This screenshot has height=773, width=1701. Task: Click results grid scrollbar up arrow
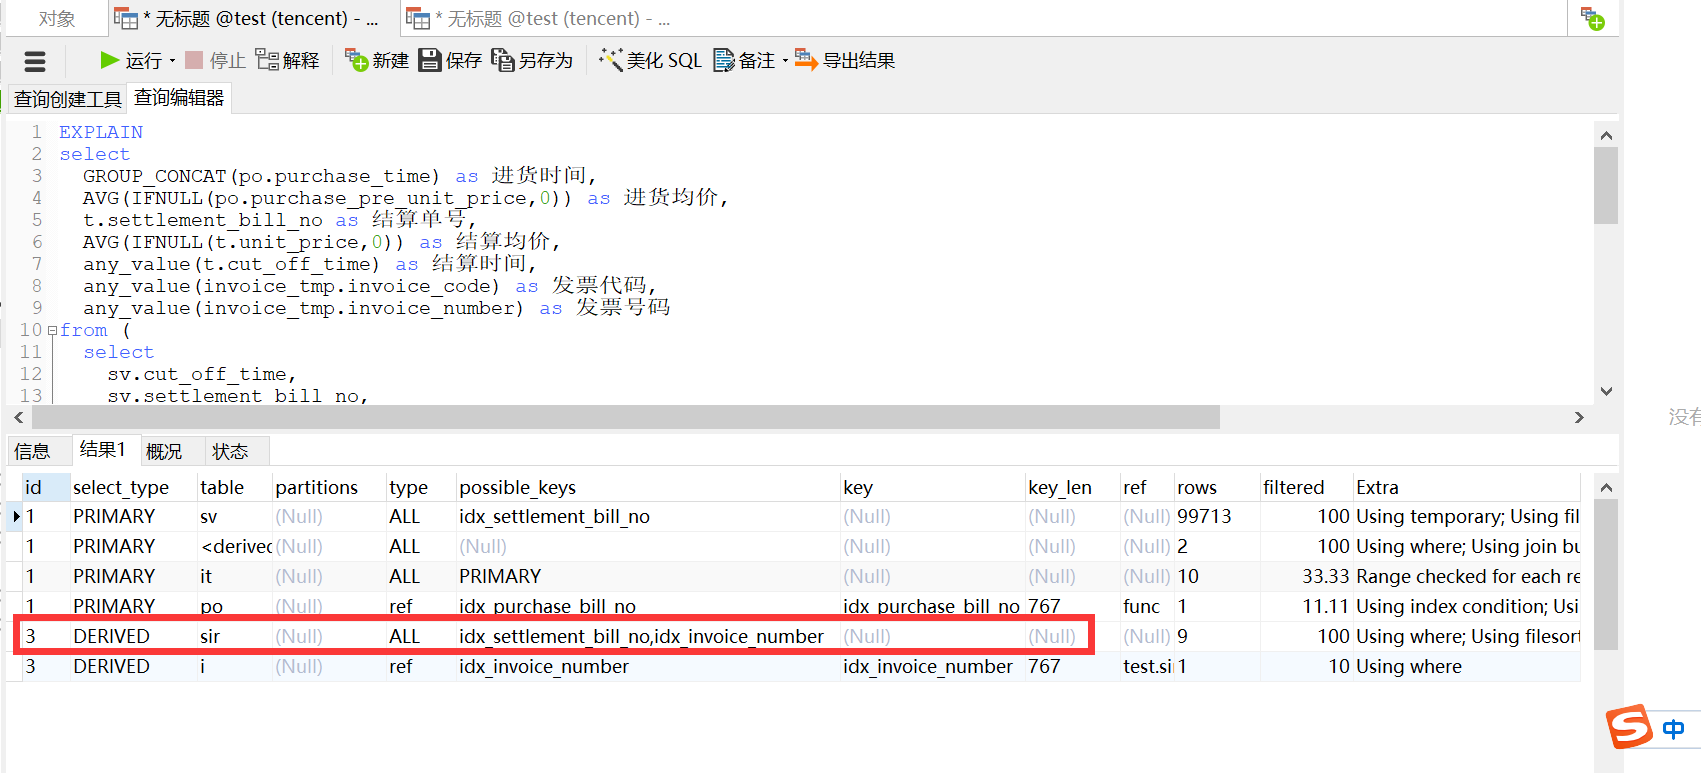(1606, 488)
